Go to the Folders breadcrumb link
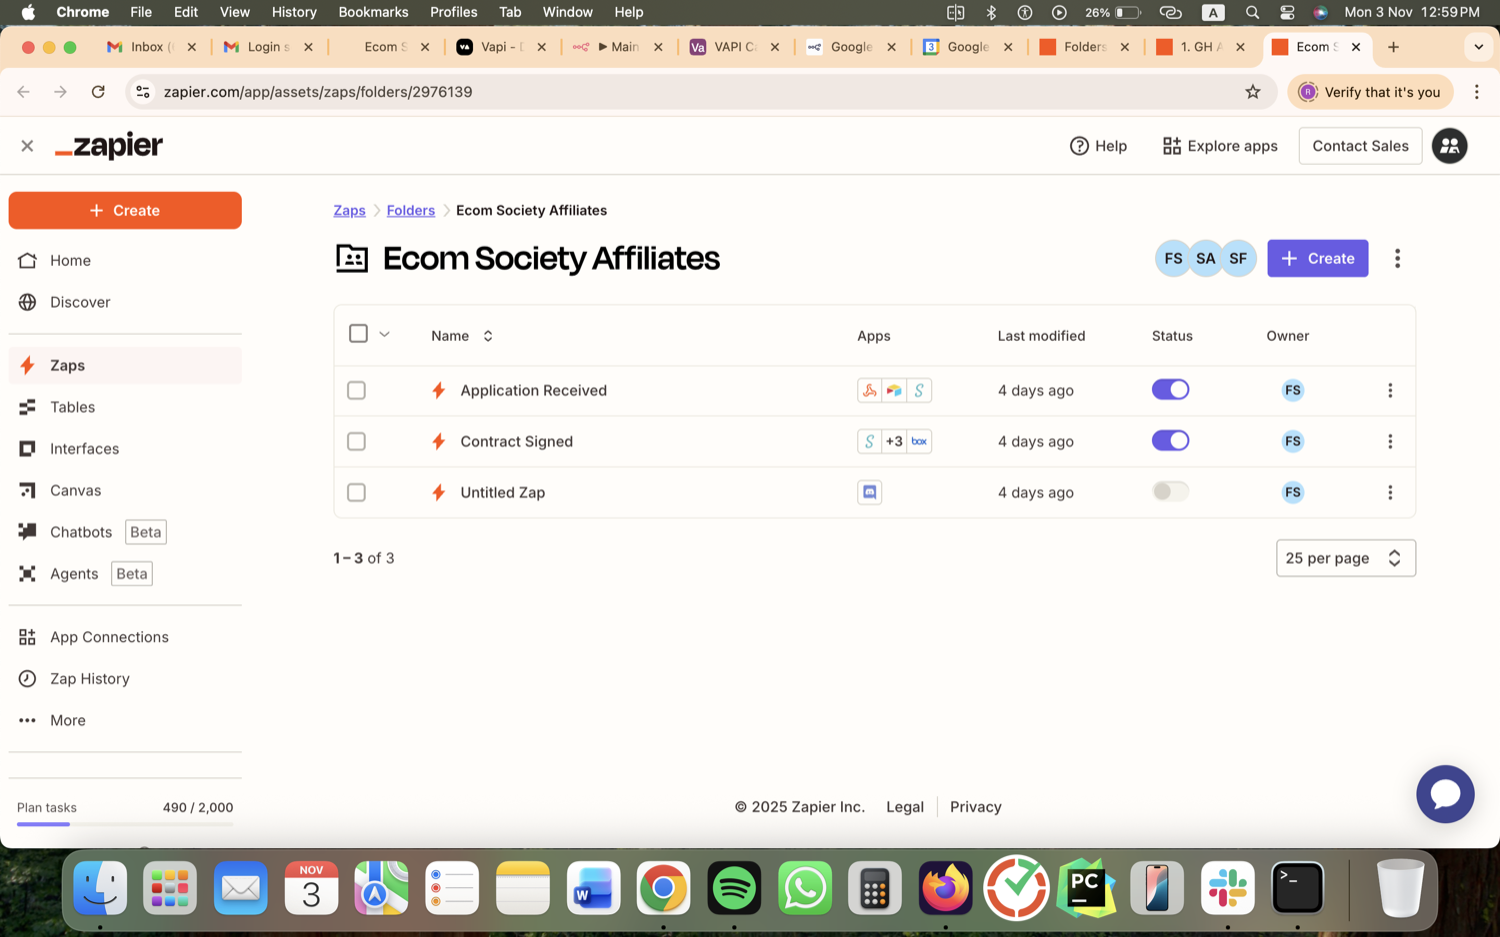 (x=411, y=210)
